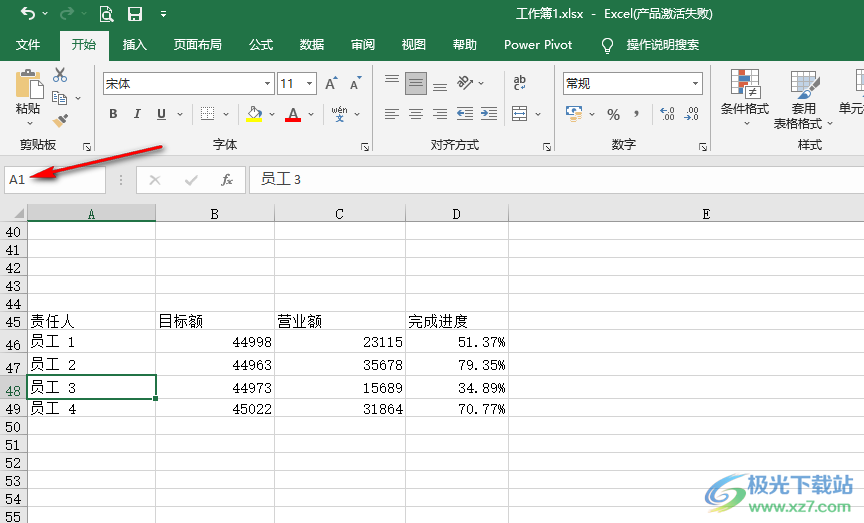This screenshot has height=523, width=864.
Task: Open alignment dialog launcher in 对齐方式 group
Action: [x=547, y=147]
